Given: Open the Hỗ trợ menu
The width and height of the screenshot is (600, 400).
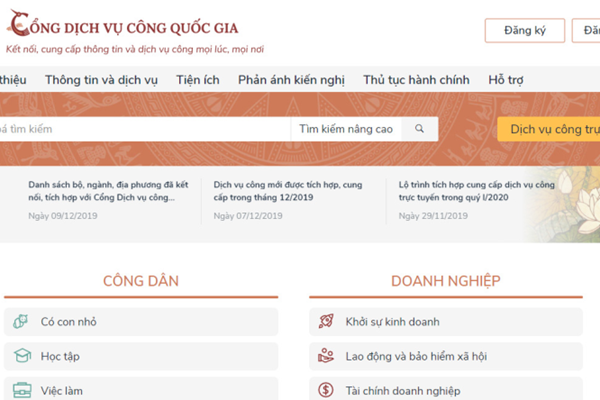Looking at the screenshot, I should (x=505, y=80).
